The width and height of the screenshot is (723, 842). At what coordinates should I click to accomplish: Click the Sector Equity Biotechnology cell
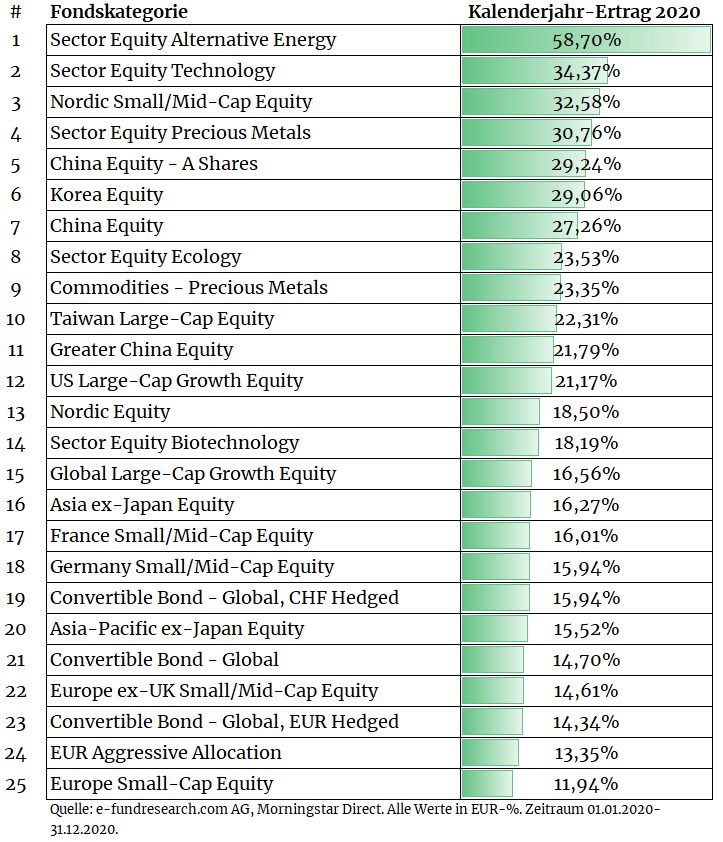pos(254,443)
